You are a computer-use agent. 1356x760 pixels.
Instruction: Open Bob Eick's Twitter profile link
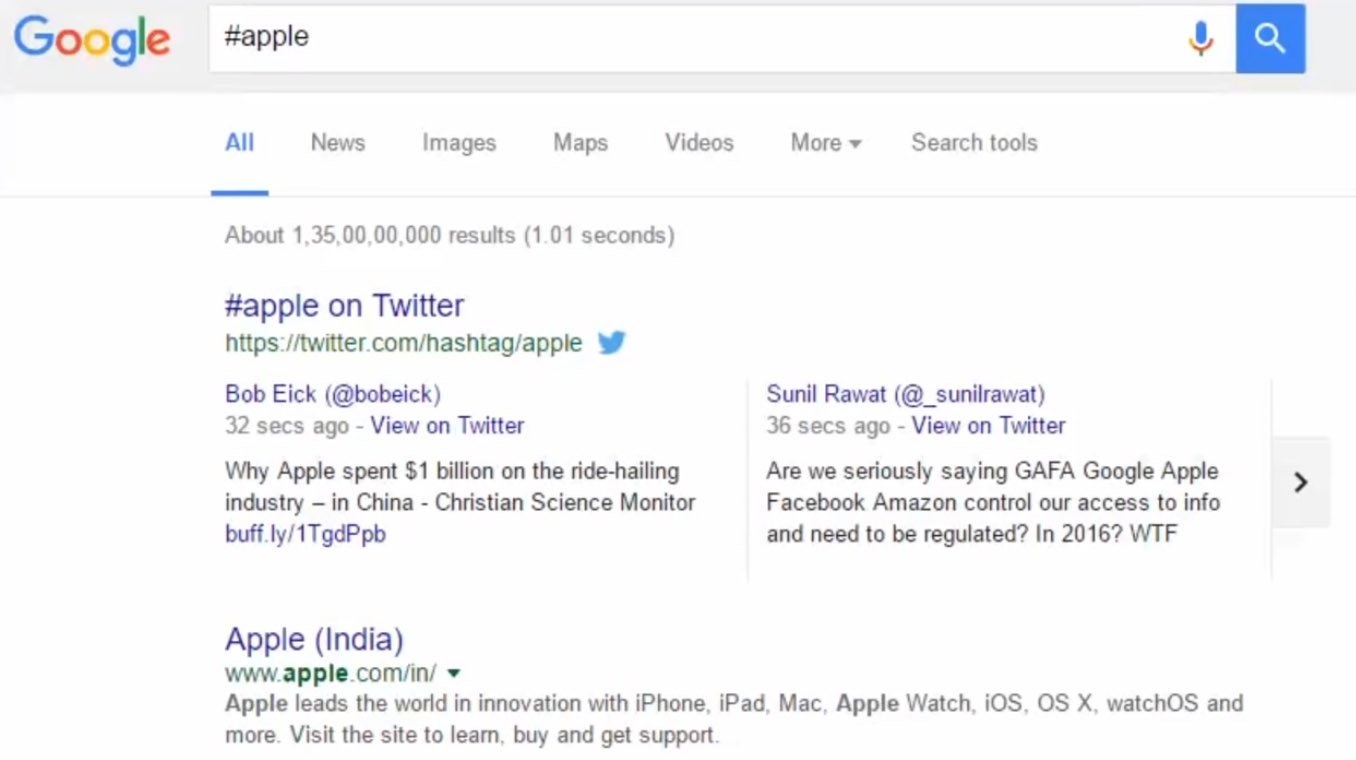[x=332, y=394]
